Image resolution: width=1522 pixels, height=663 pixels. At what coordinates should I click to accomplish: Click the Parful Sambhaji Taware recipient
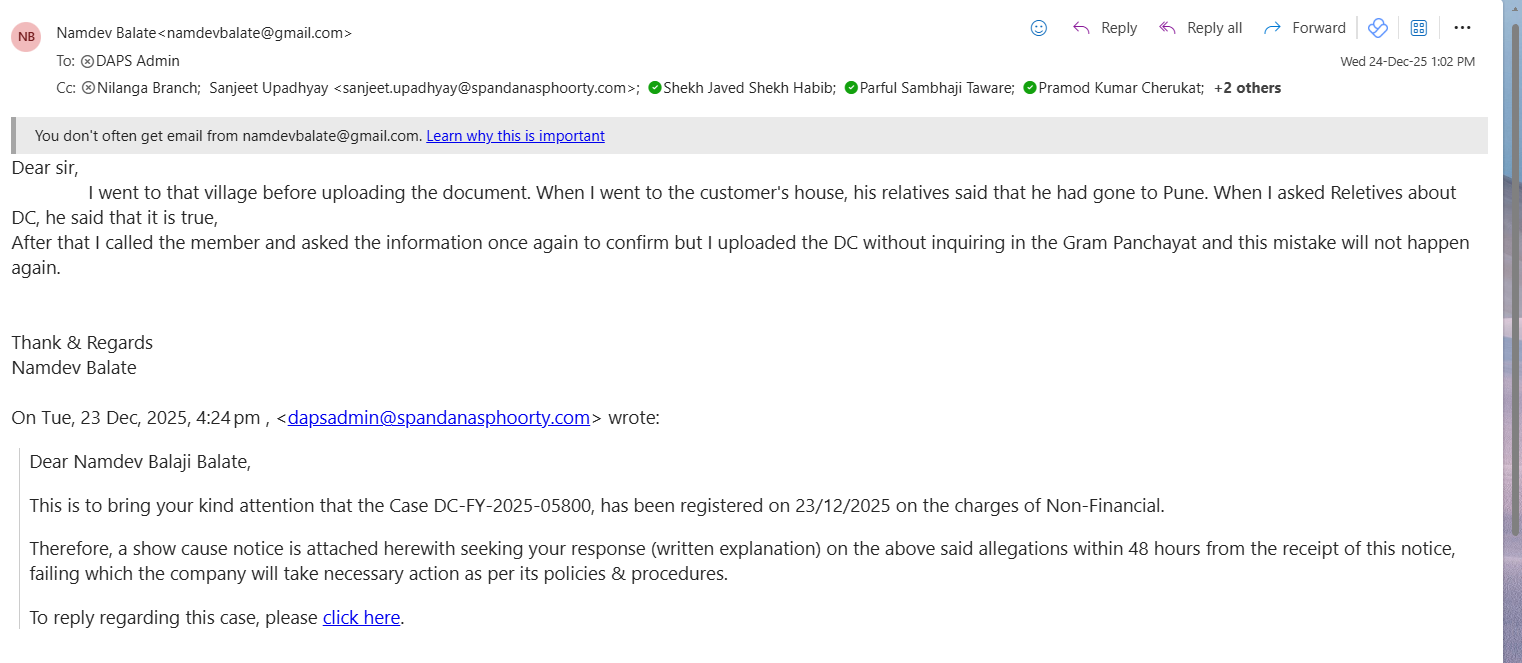(x=936, y=88)
